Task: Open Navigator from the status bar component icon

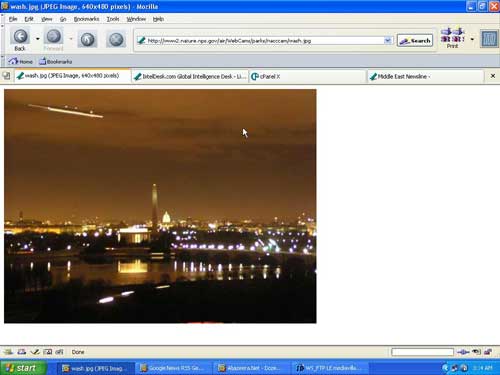Action: coord(8,352)
